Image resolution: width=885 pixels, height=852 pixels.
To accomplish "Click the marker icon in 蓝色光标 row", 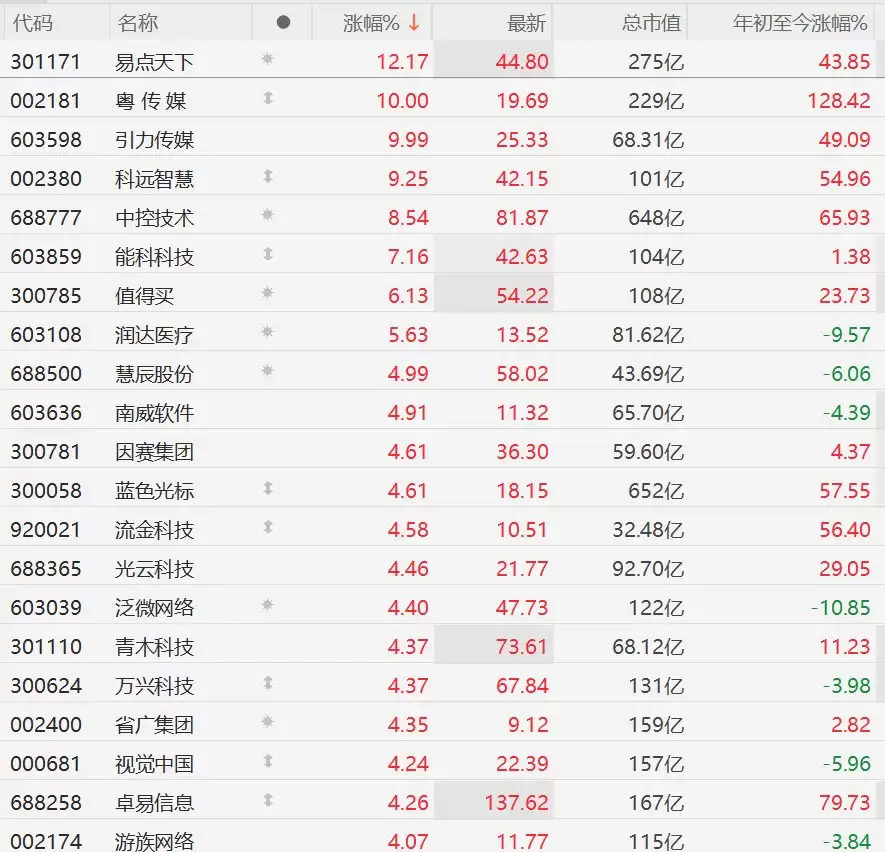I will pyautogui.click(x=268, y=488).
